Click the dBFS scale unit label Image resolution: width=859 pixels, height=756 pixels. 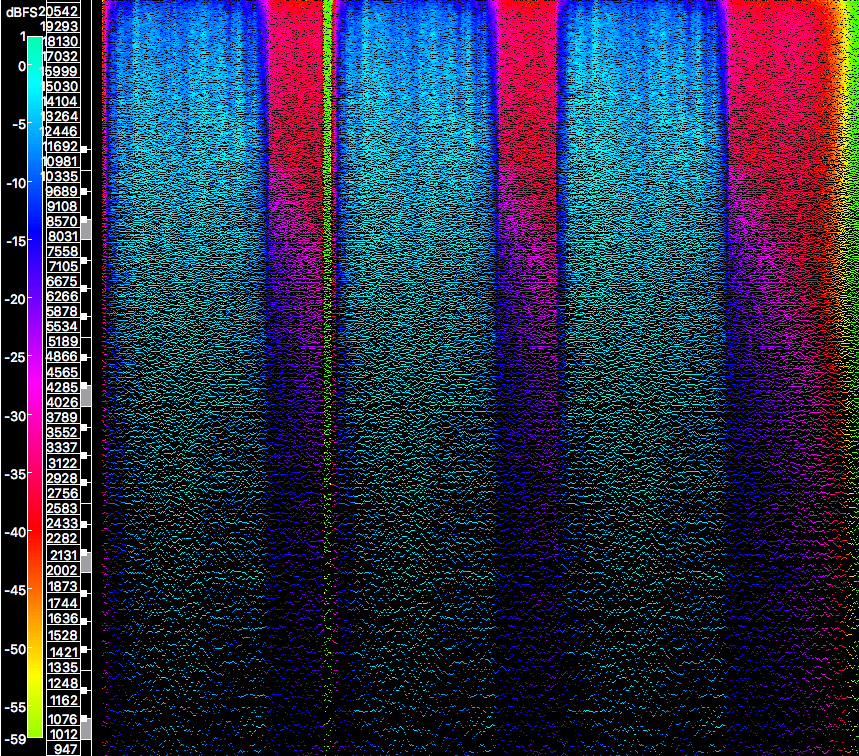pos(21,12)
